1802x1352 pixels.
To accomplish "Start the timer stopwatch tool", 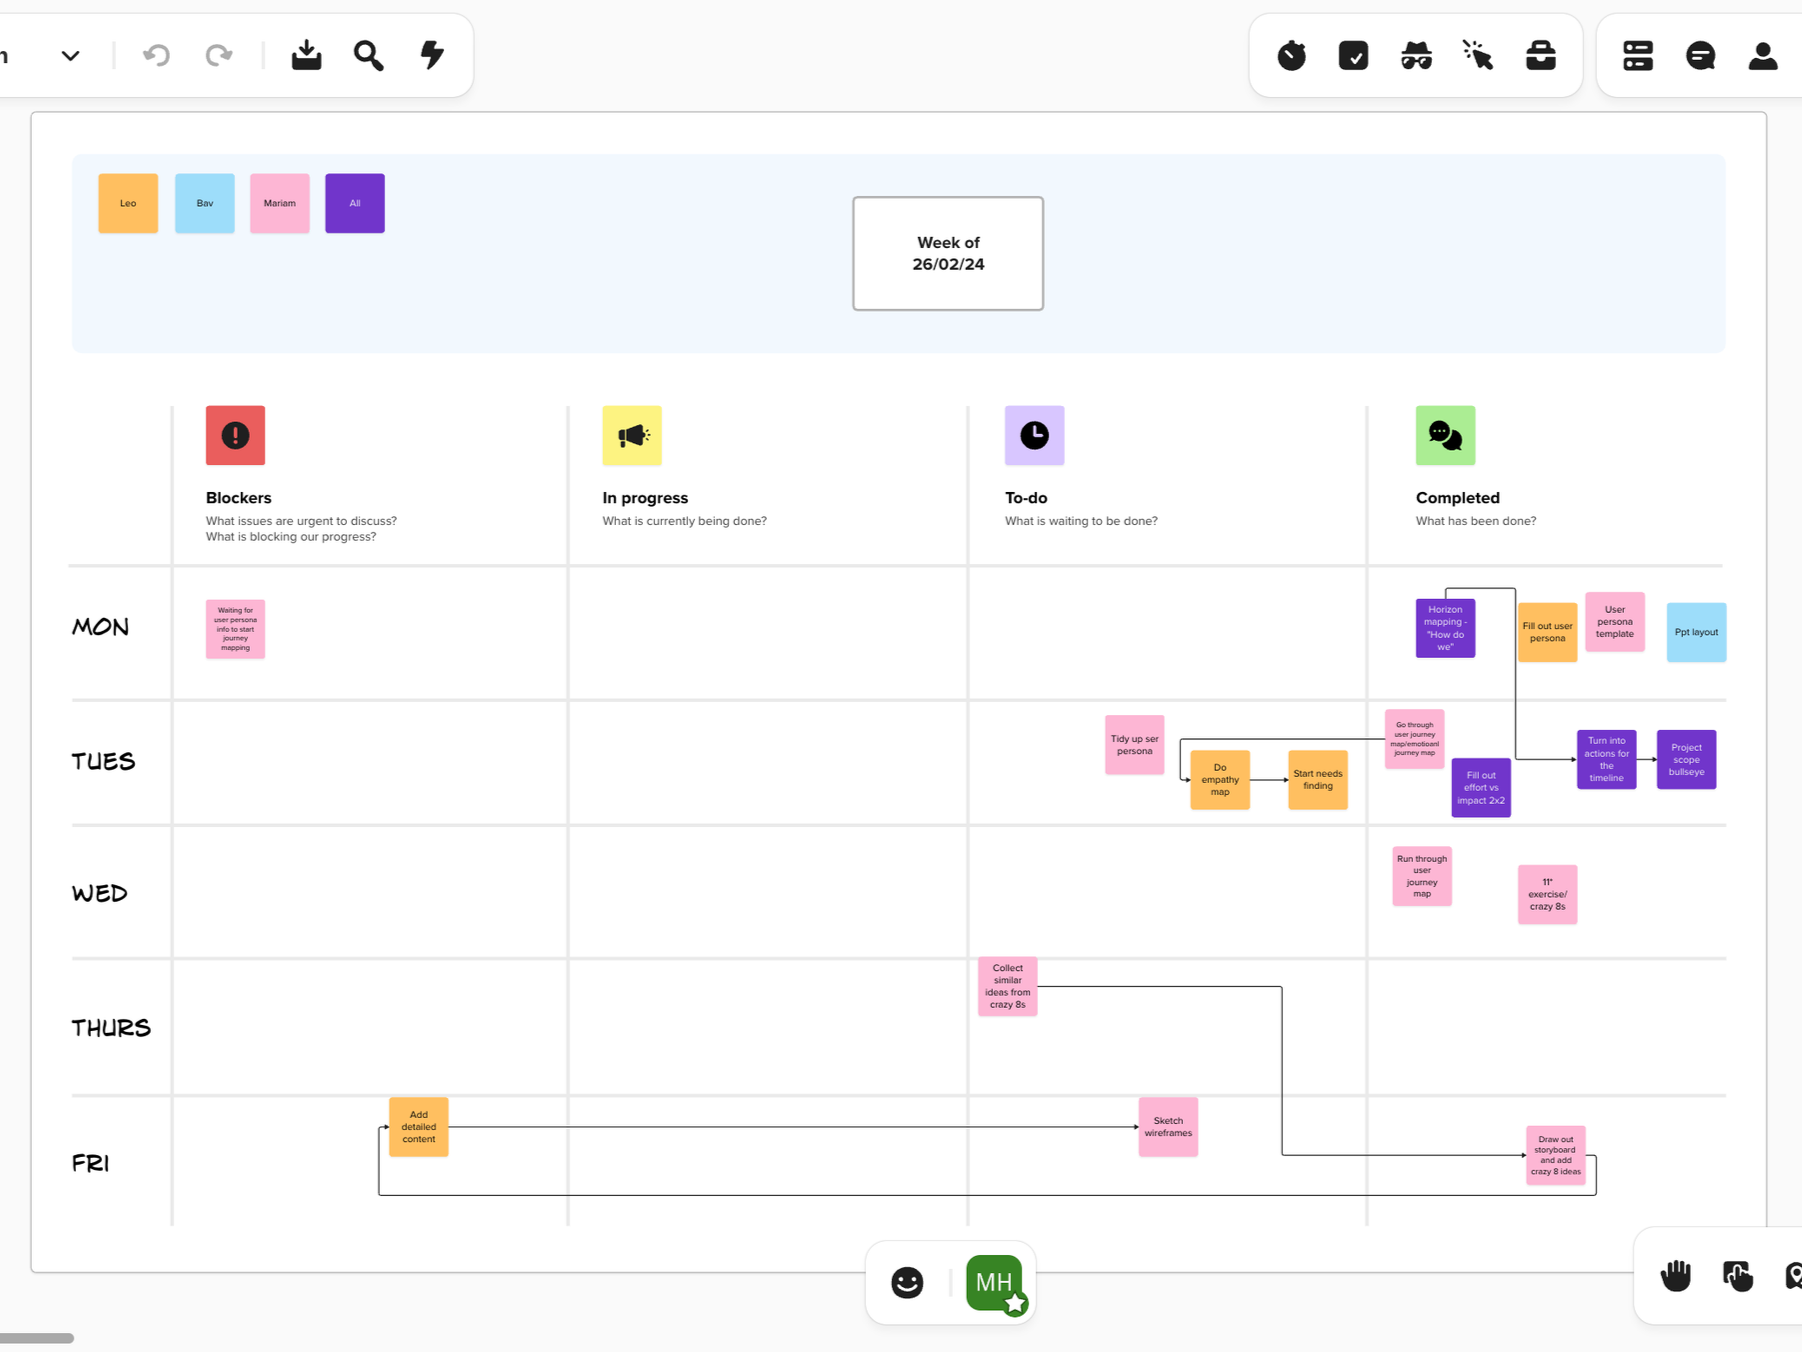I will coord(1291,55).
